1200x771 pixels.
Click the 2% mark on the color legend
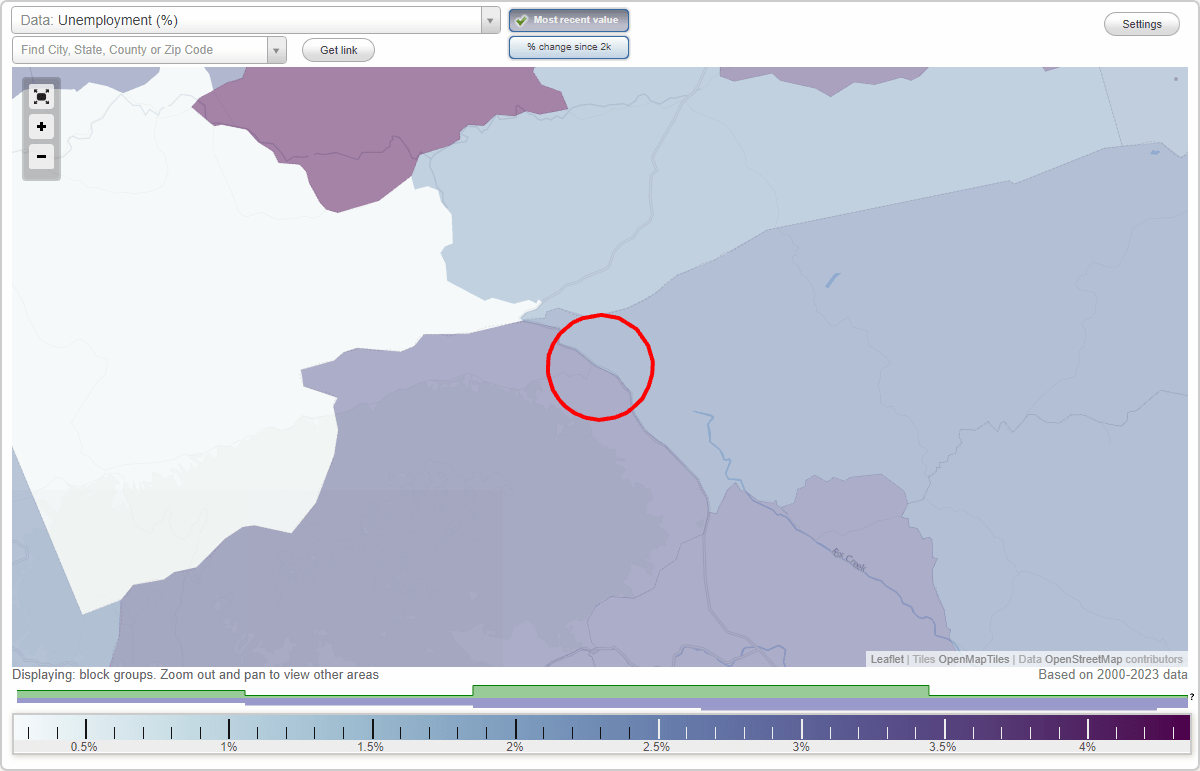coord(515,747)
